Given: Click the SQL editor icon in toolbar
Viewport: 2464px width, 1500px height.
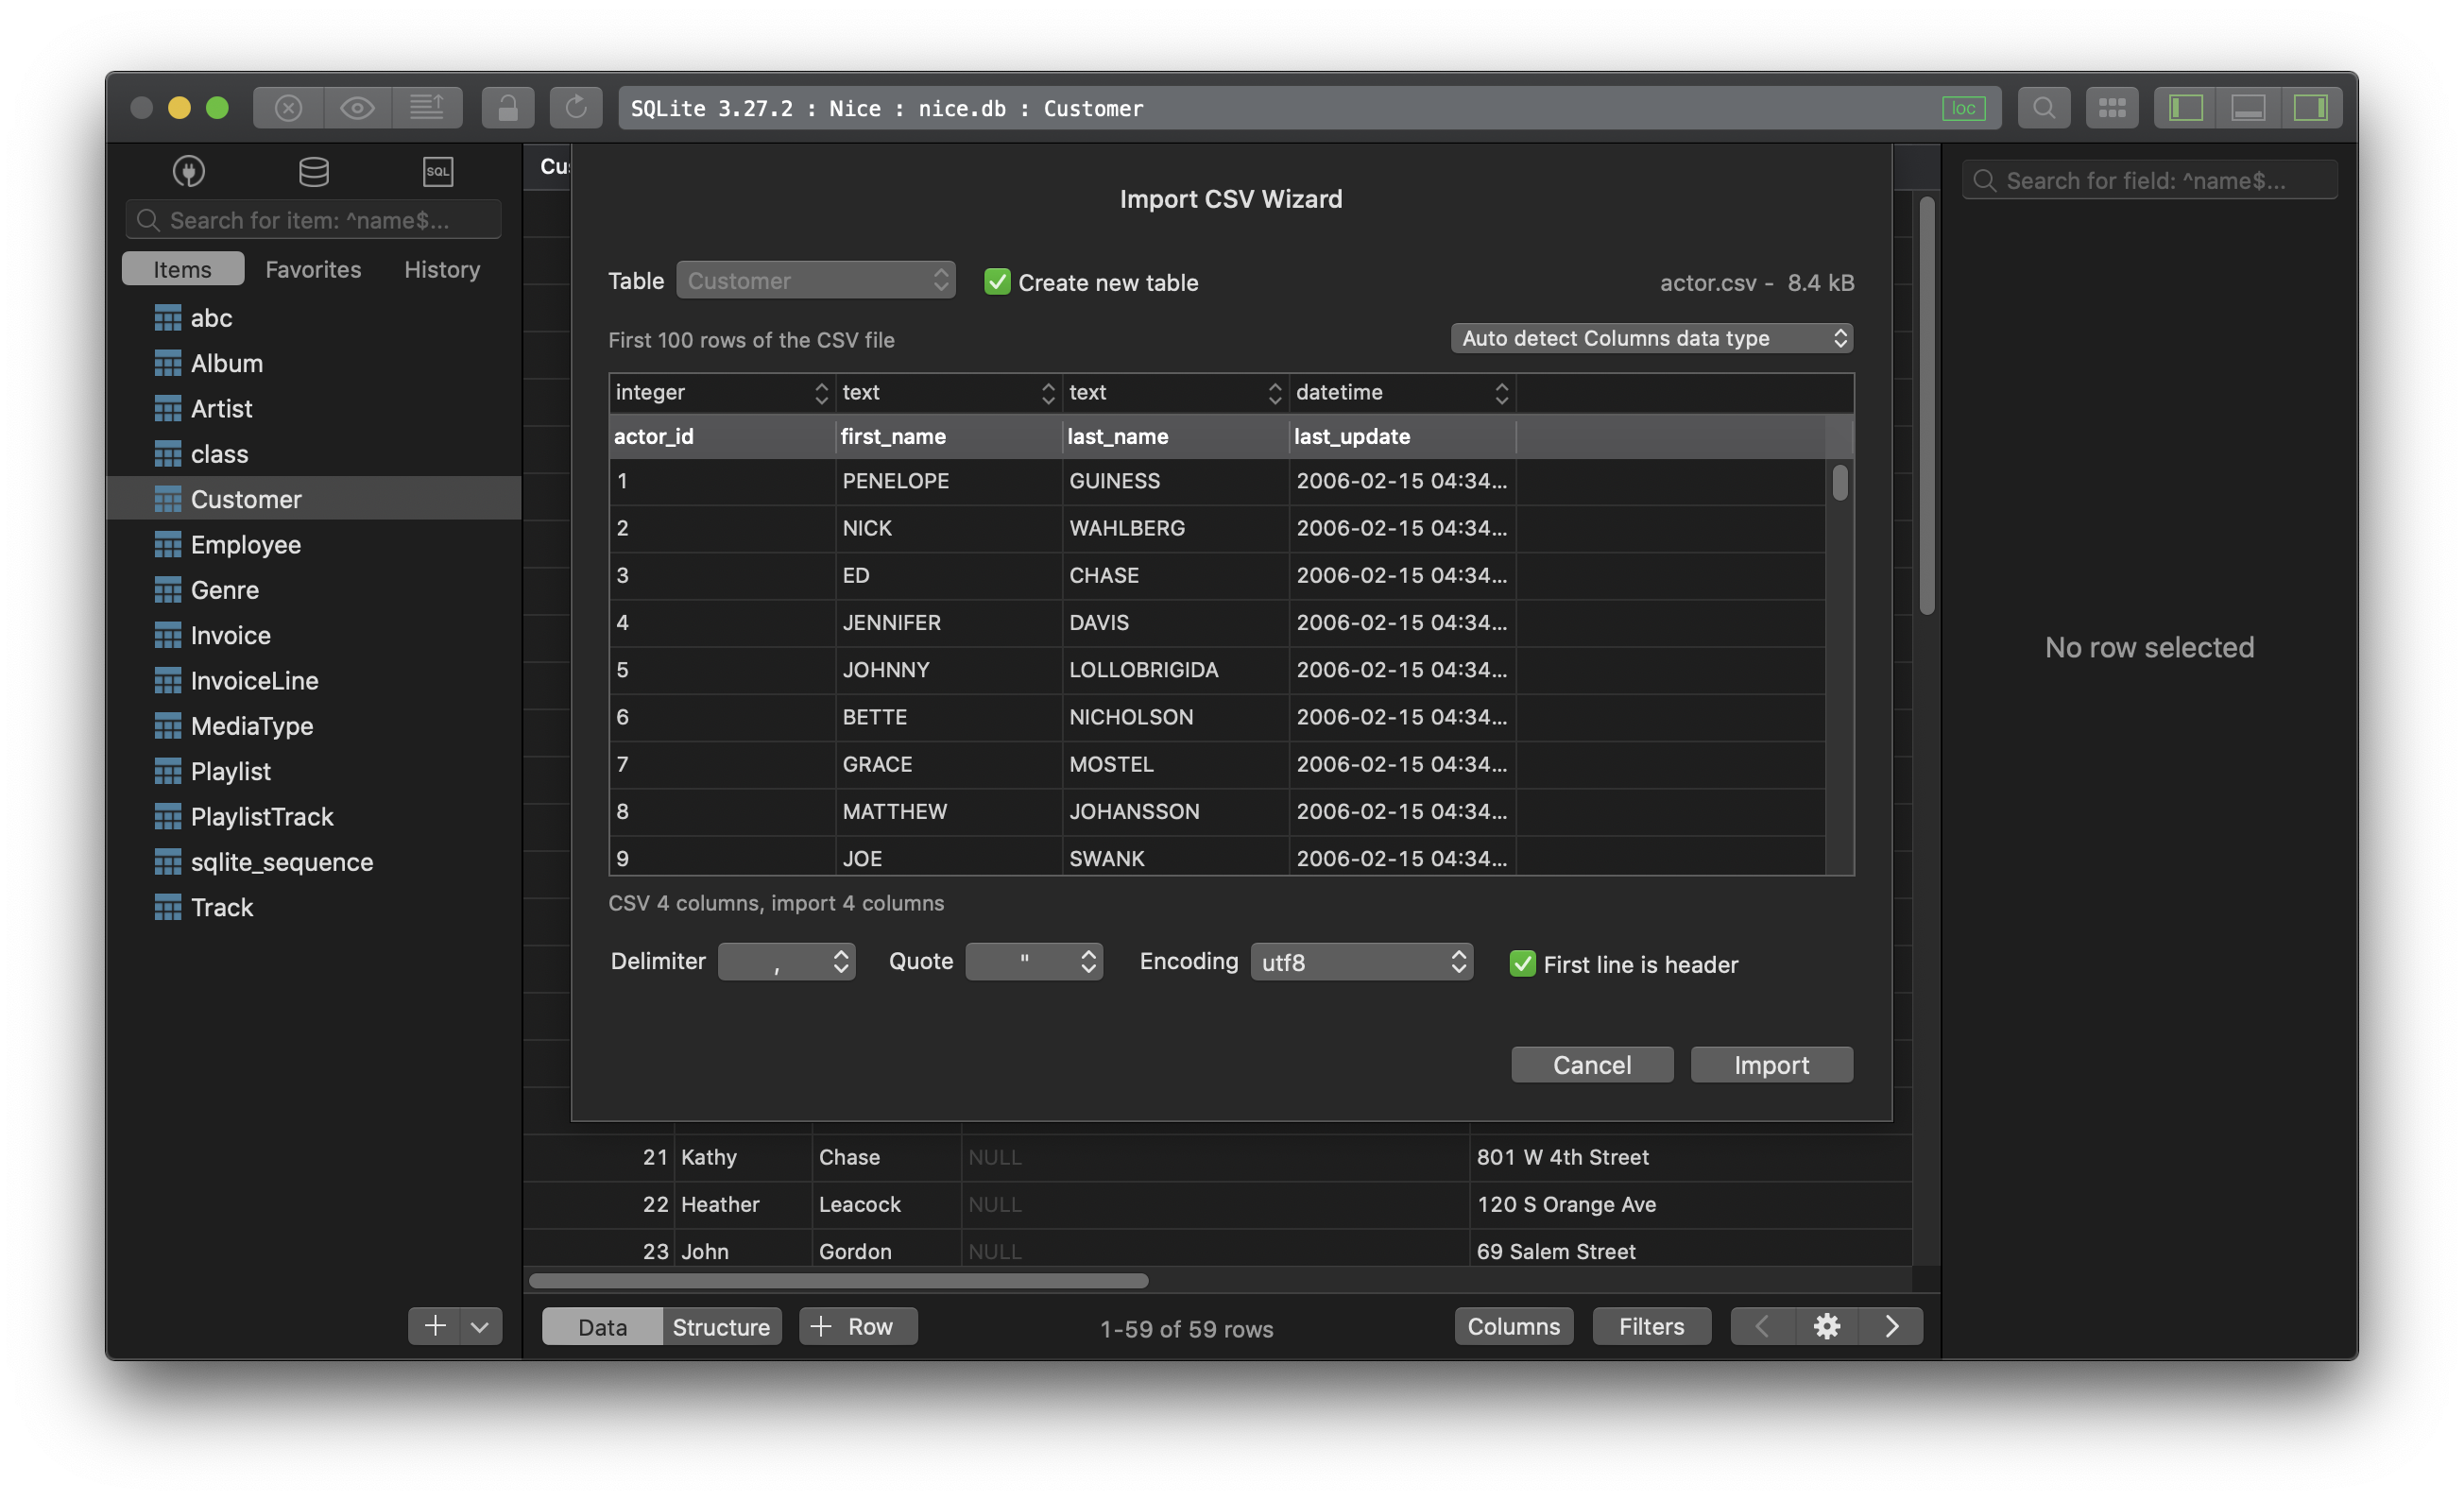Looking at the screenshot, I should (x=438, y=169).
